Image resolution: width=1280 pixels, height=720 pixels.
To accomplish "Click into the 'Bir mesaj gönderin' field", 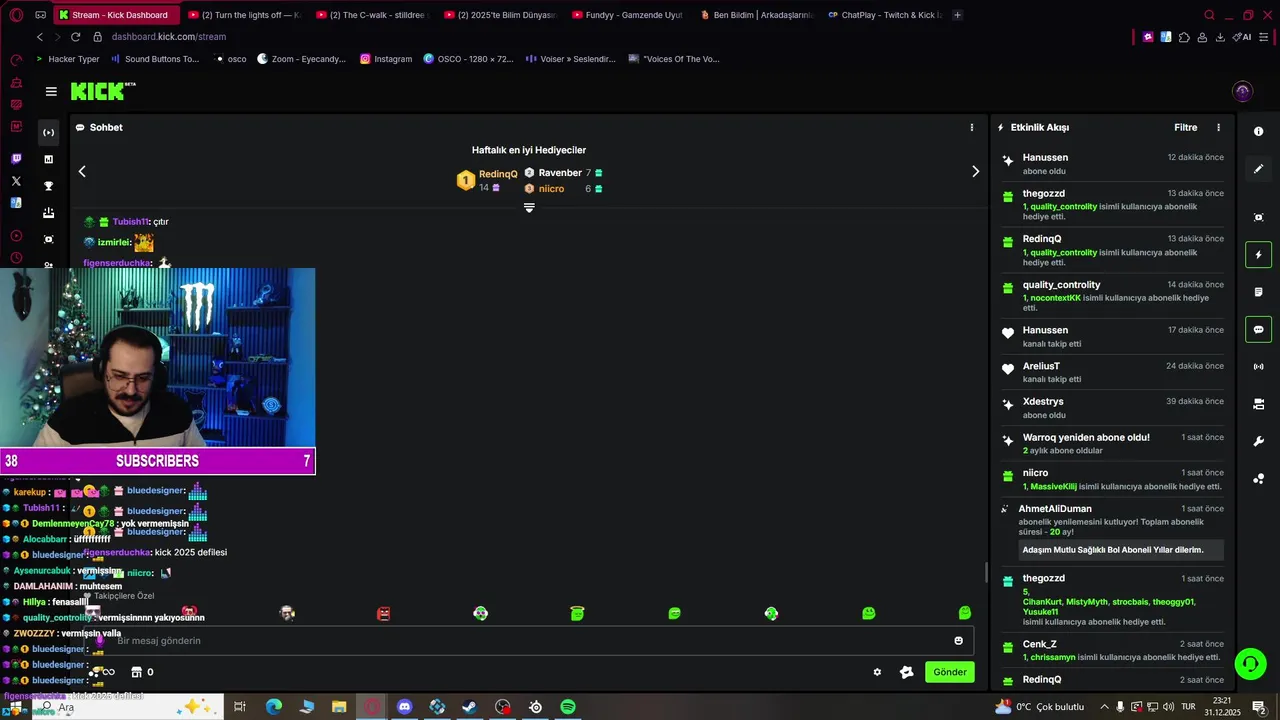I will pyautogui.click(x=530, y=640).
